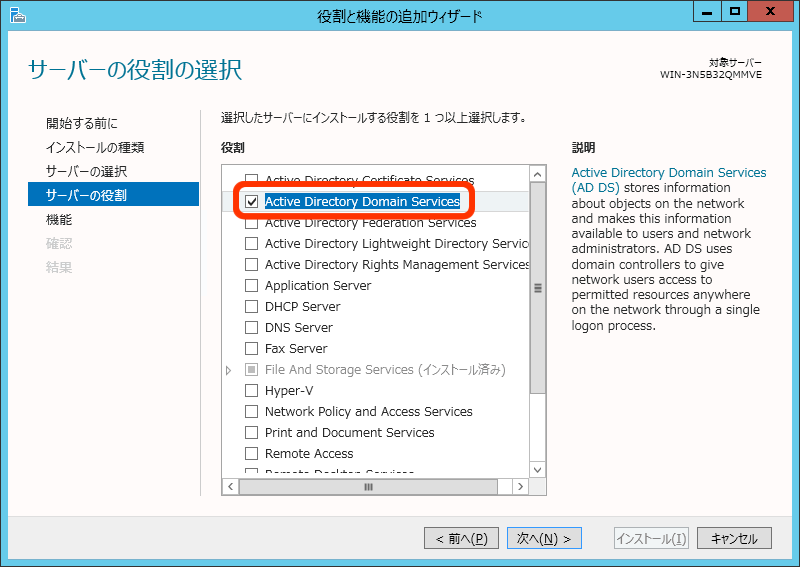Check the Remote Access role
This screenshot has width=800, height=567.
pos(252,453)
